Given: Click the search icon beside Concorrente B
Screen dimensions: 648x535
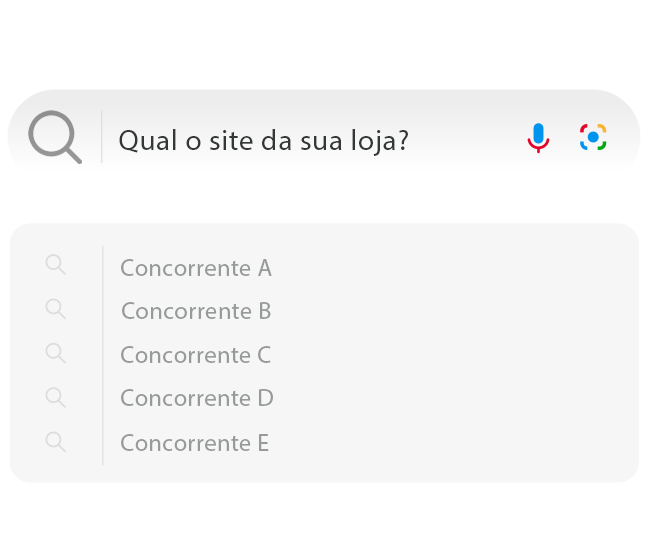Looking at the screenshot, I should click(x=56, y=309).
